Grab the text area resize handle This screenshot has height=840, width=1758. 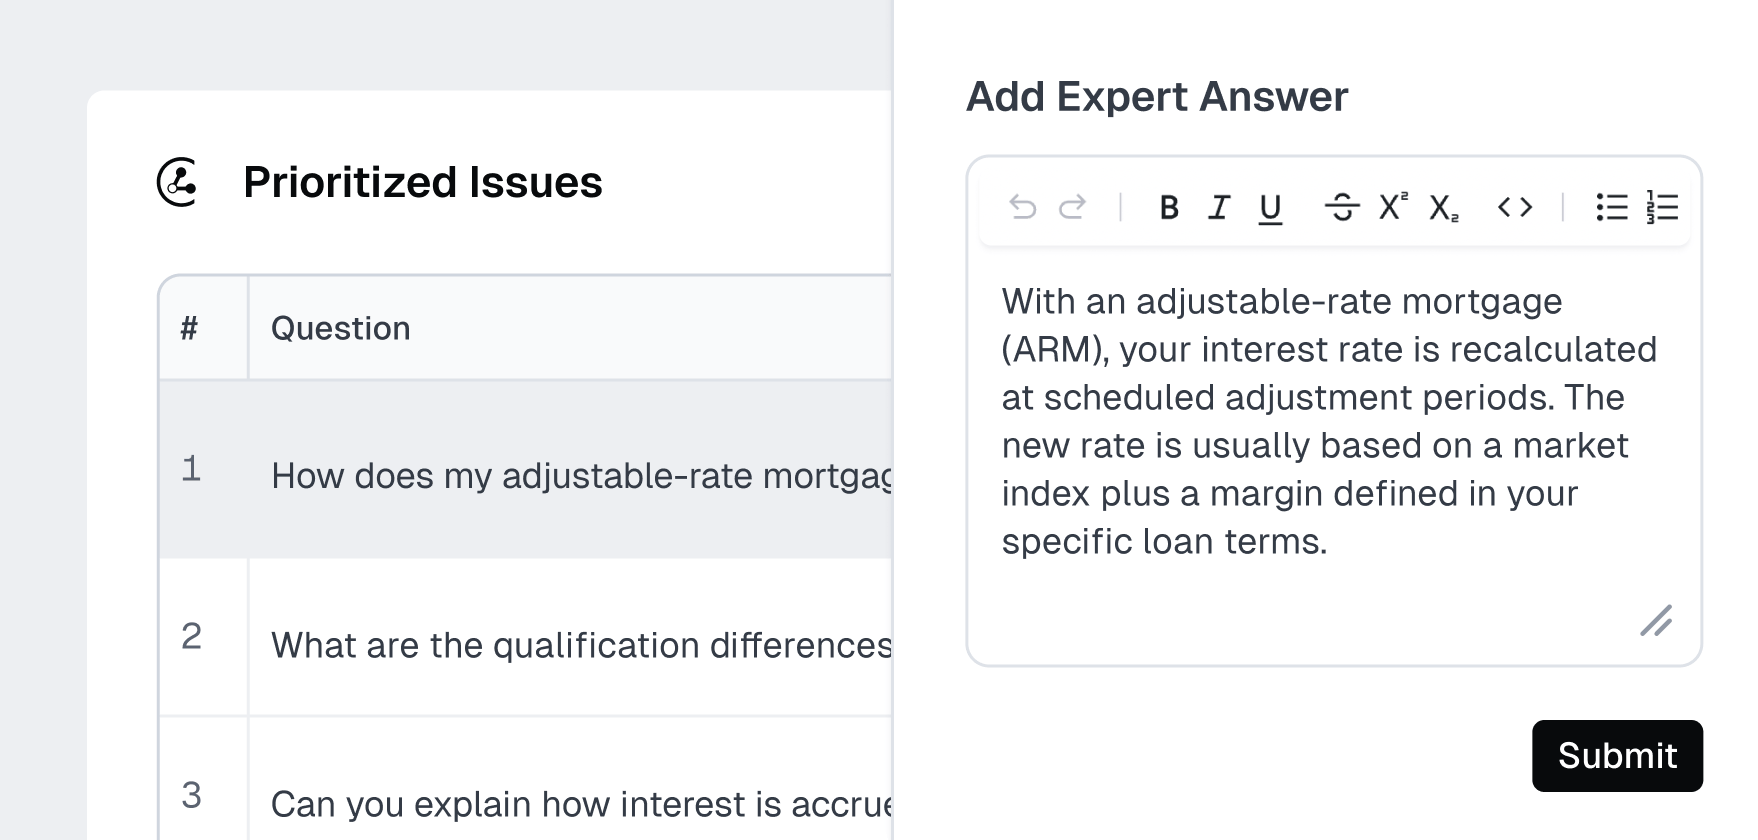(x=1656, y=621)
